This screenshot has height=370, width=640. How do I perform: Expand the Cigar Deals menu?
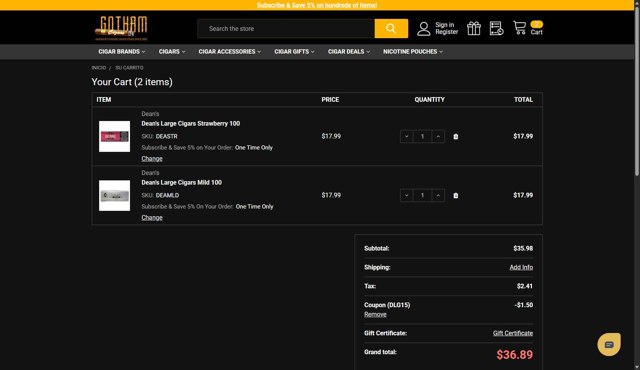coord(349,52)
